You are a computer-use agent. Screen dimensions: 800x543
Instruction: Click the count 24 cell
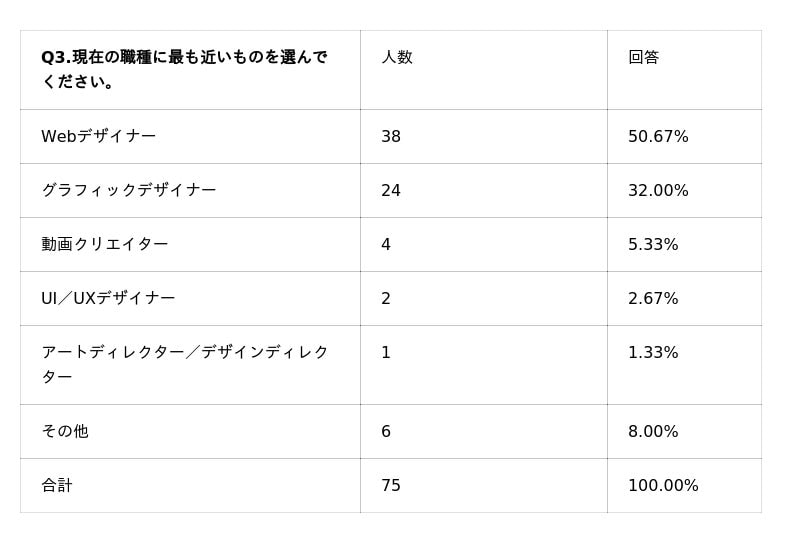coord(391,190)
